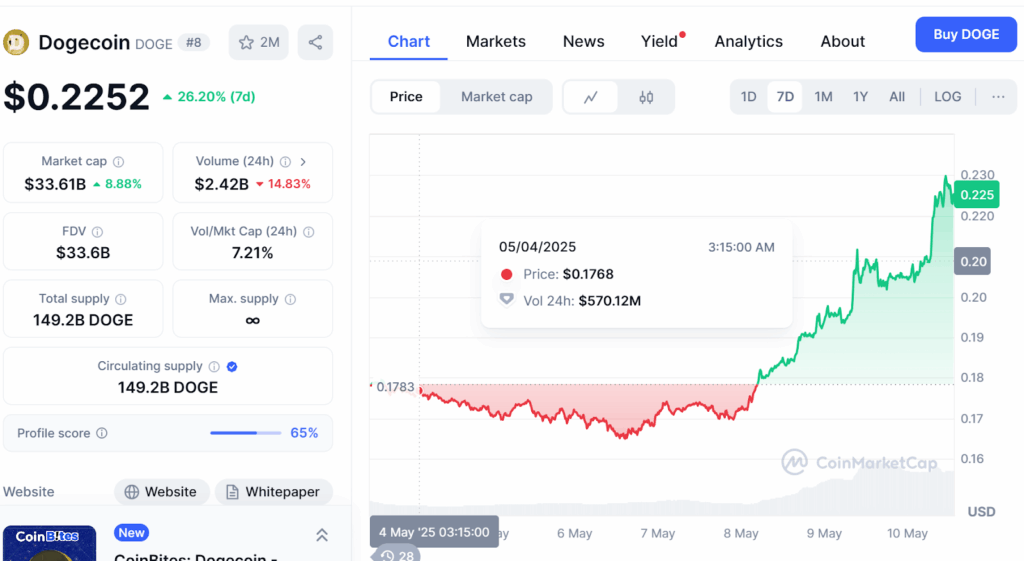1024x561 pixels.
Task: Click Max. supply info icon
Action: (x=291, y=299)
